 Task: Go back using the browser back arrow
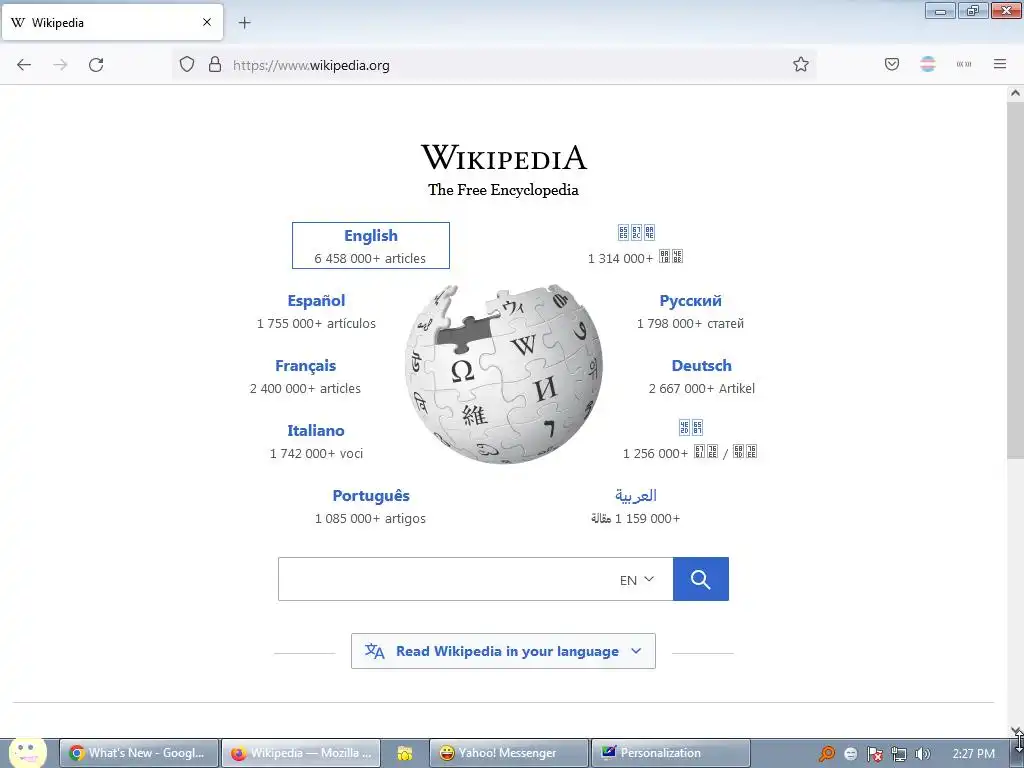tap(24, 65)
